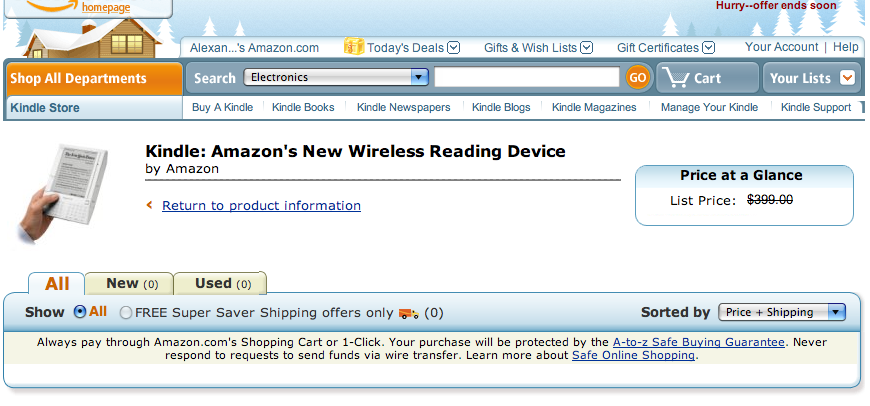Open the Kindle Books menu item
870x406 pixels.
tap(303, 107)
